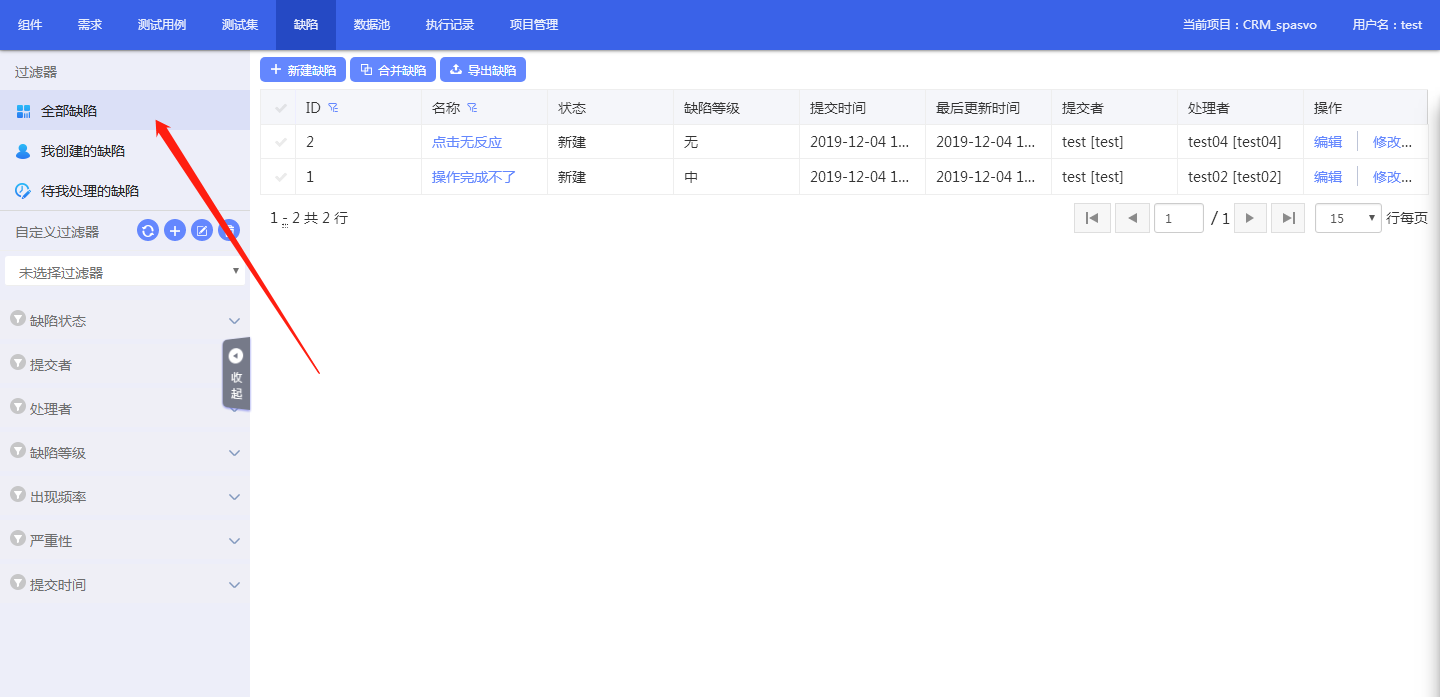The width and height of the screenshot is (1440, 697).
Task: Open the defect link 点击无反应
Action: pos(467,143)
